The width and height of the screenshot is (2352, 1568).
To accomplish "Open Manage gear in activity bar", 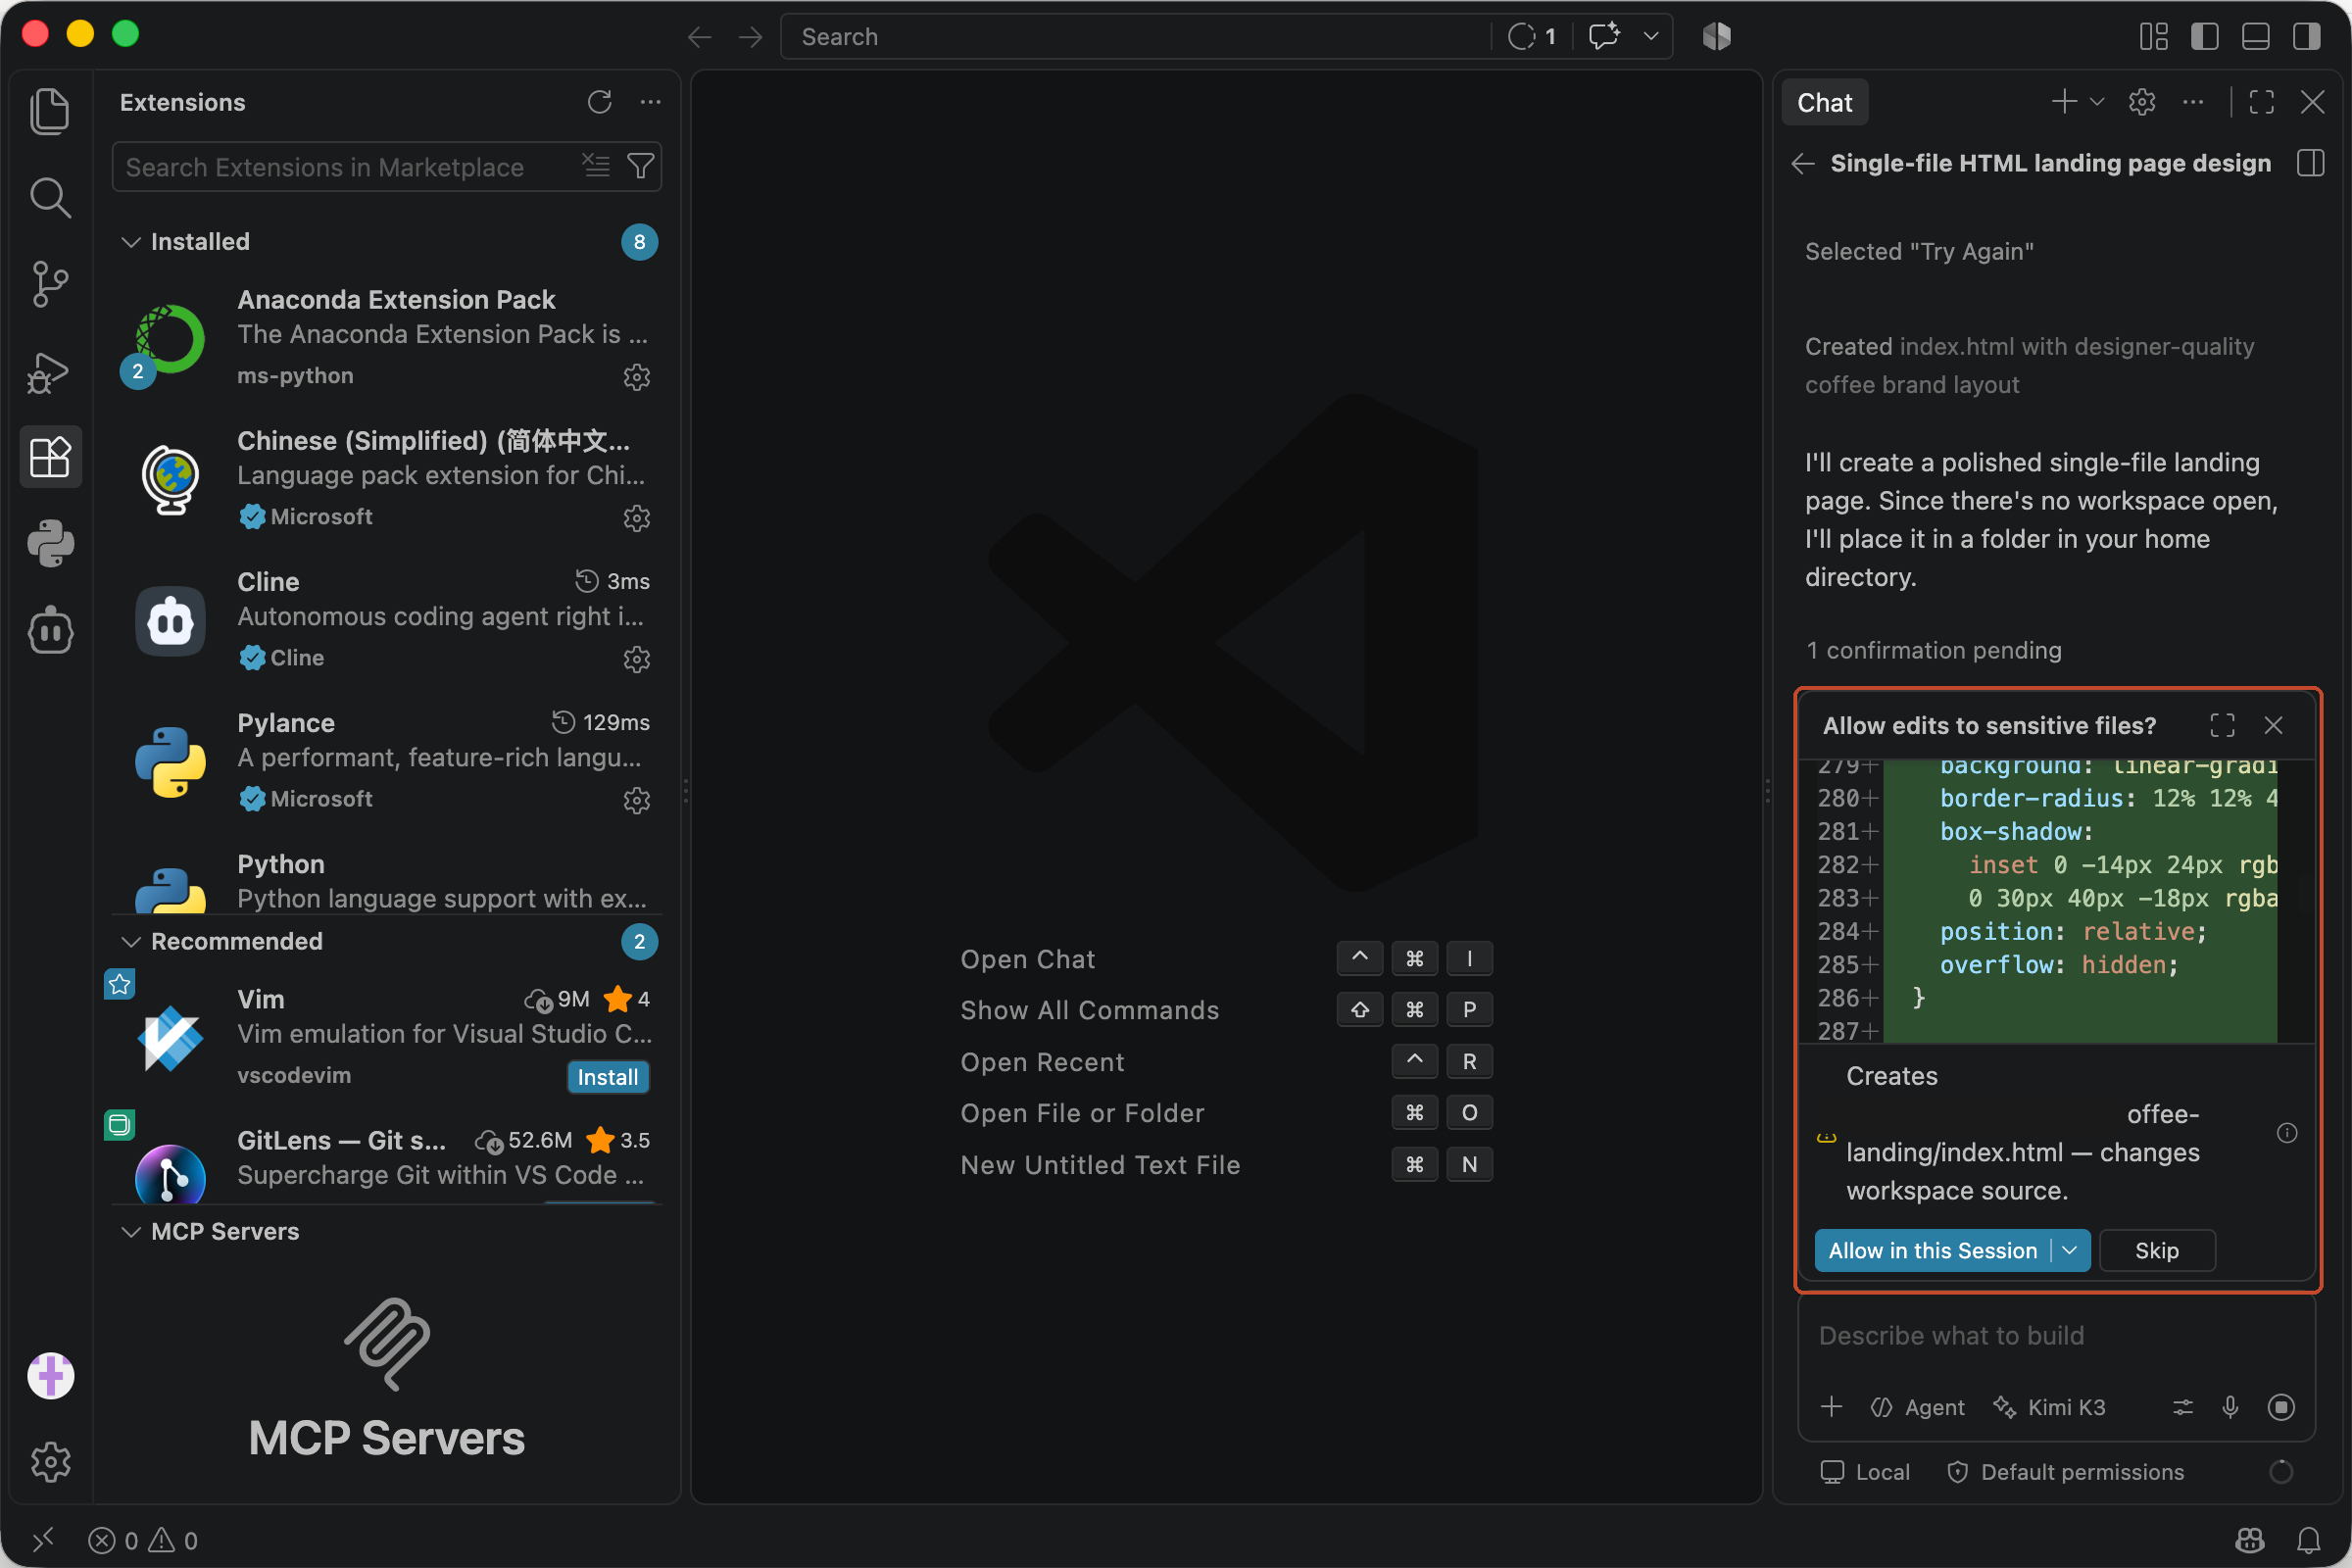I will [50, 1462].
